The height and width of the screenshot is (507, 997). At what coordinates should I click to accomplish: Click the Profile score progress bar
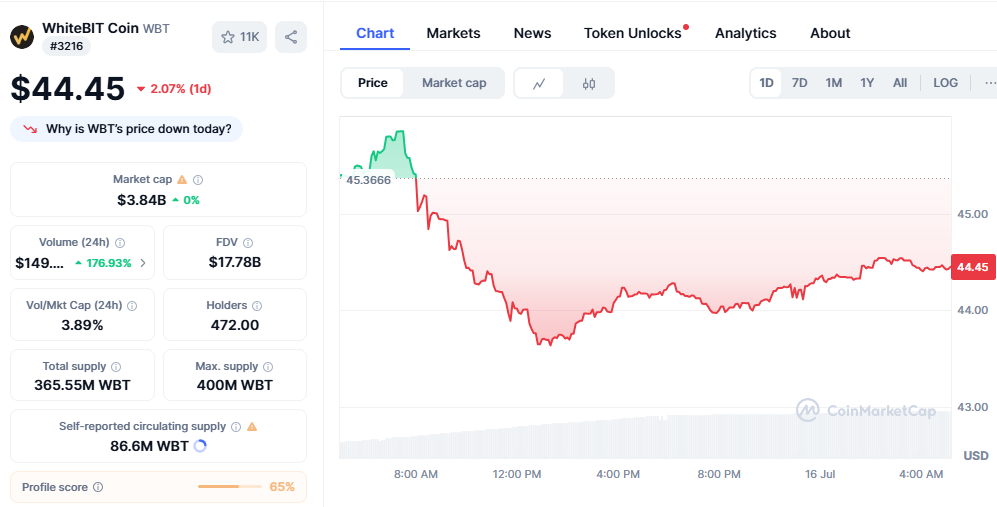229,487
